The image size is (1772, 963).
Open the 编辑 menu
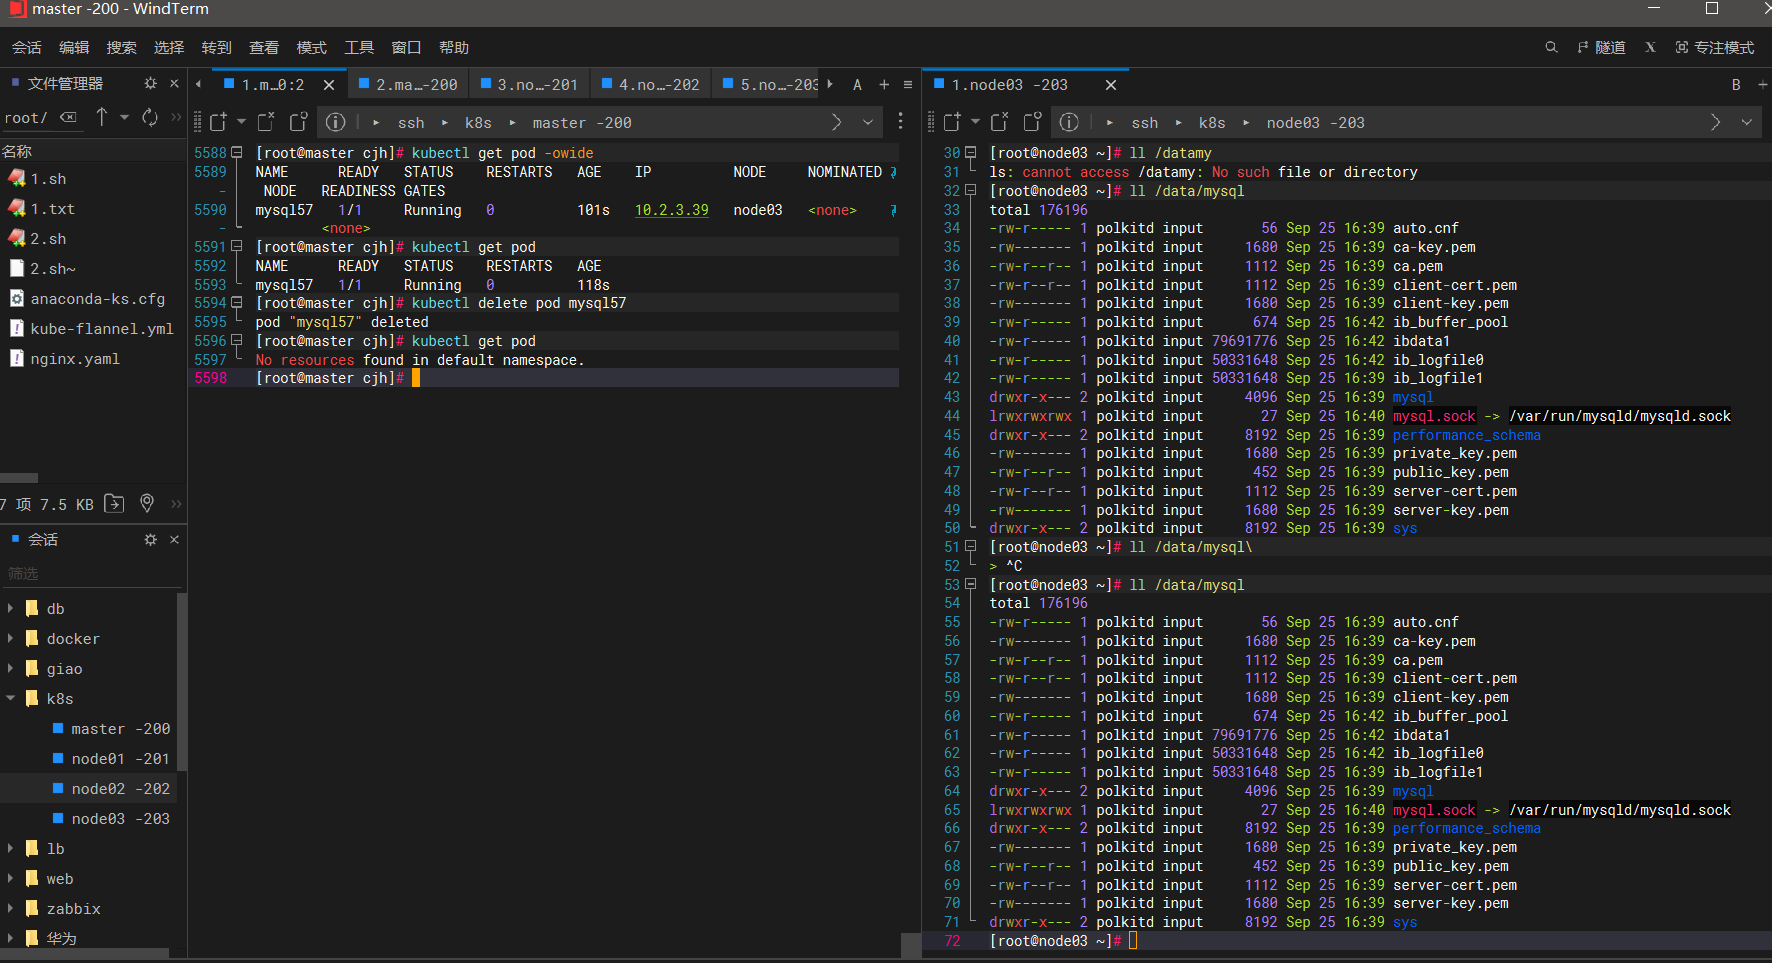(x=74, y=47)
